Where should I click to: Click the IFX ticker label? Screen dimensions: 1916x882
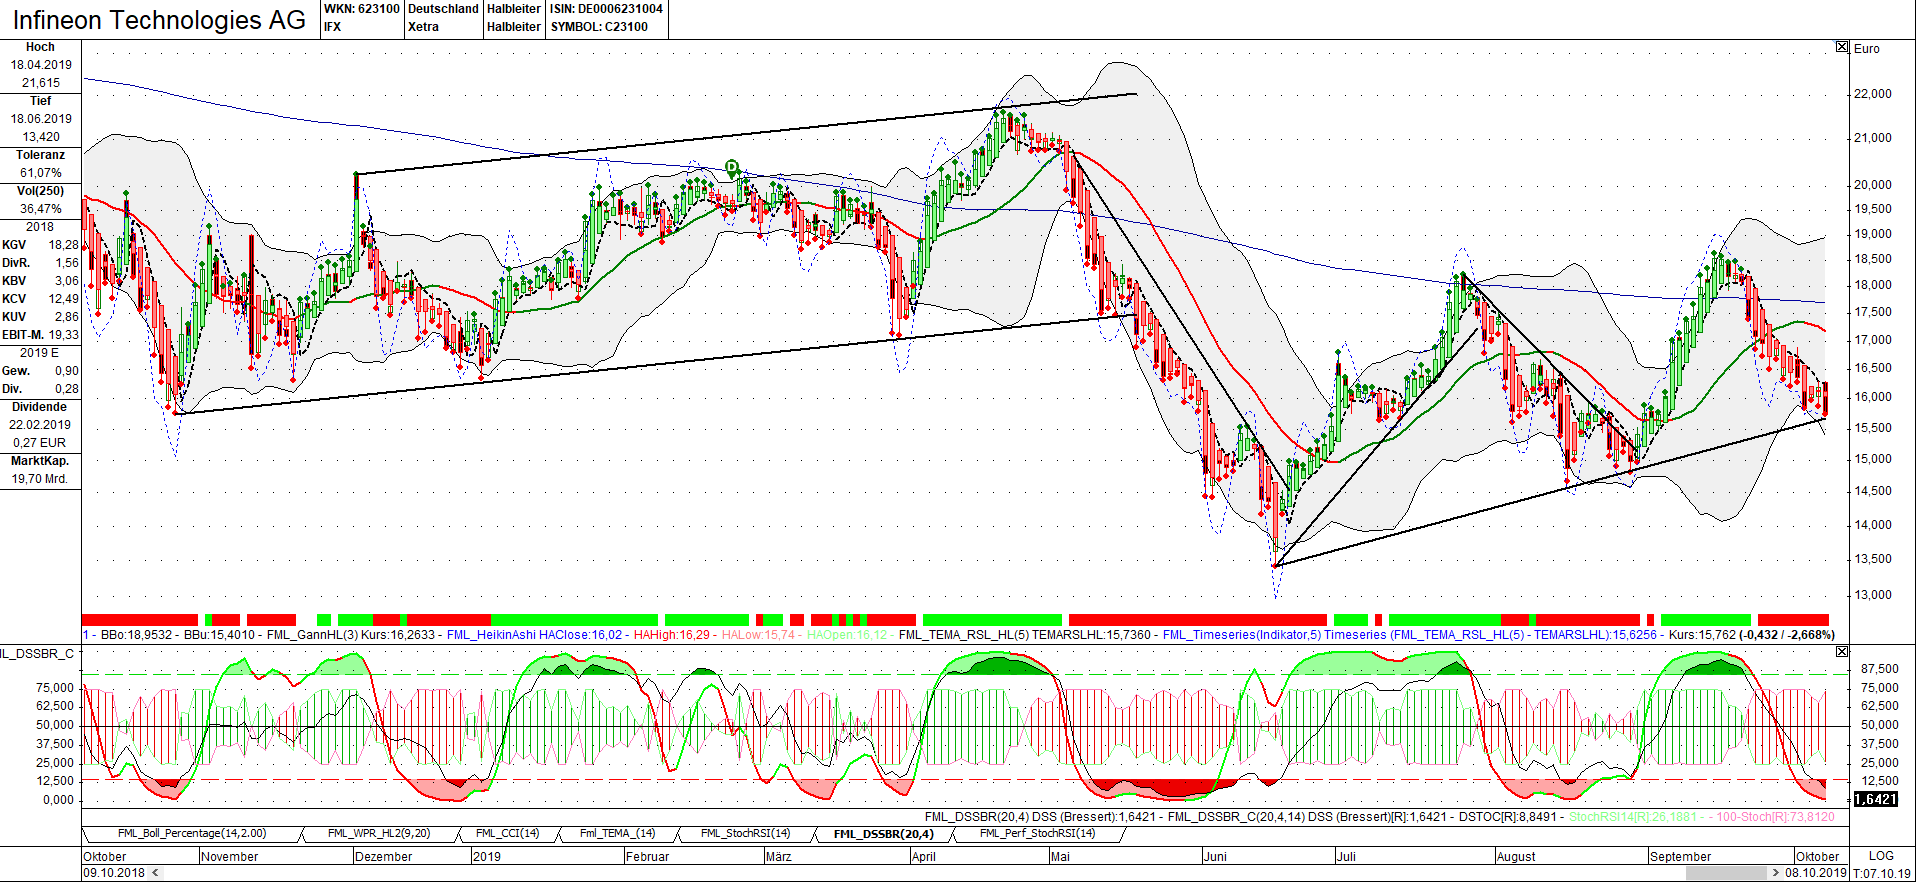[333, 27]
